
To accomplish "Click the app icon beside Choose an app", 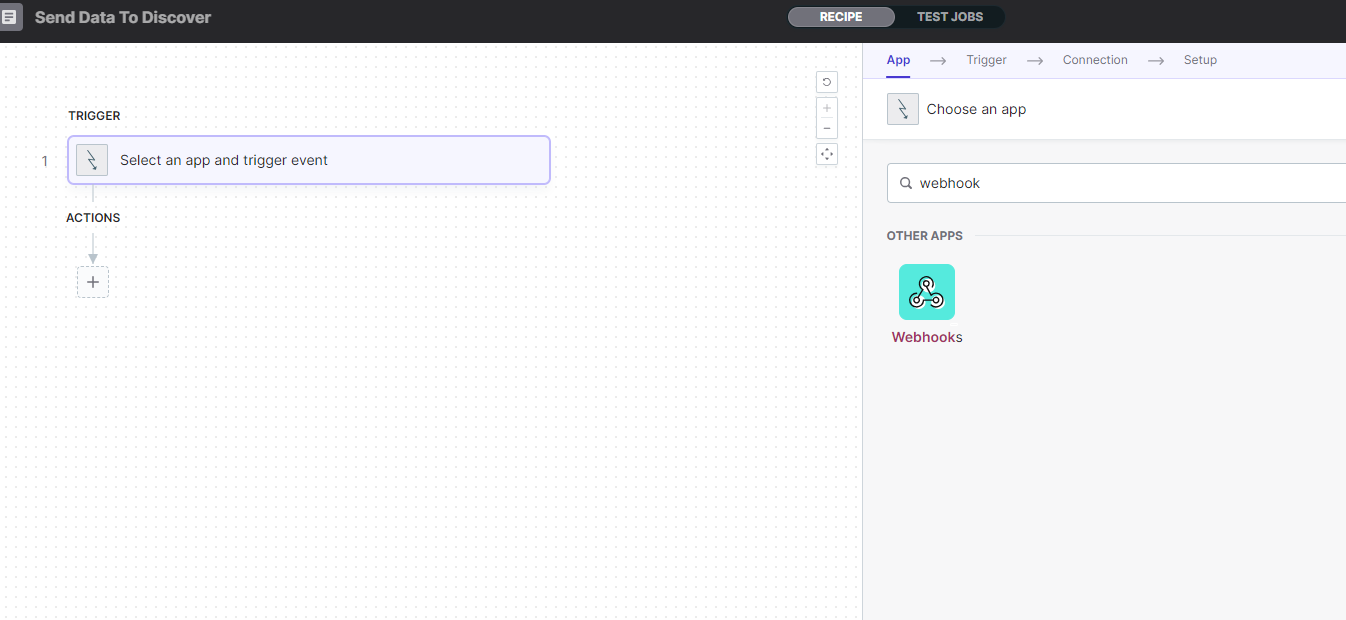I will click(902, 108).
